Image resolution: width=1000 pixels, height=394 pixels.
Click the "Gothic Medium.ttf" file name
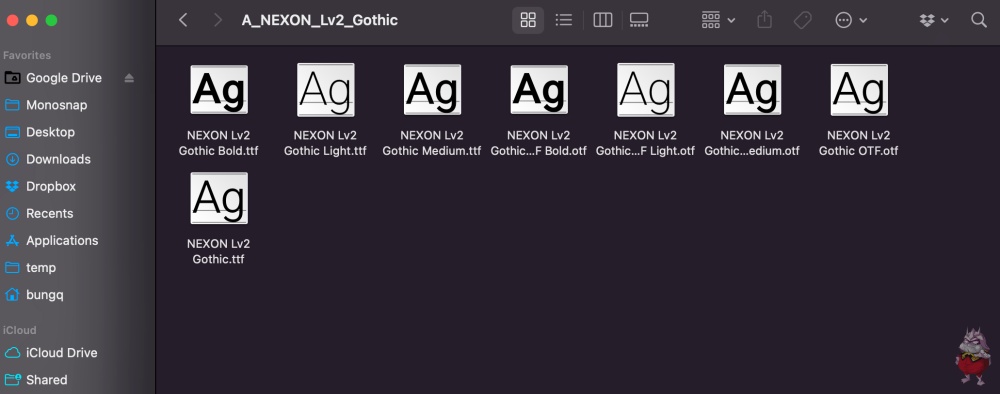coord(432,151)
